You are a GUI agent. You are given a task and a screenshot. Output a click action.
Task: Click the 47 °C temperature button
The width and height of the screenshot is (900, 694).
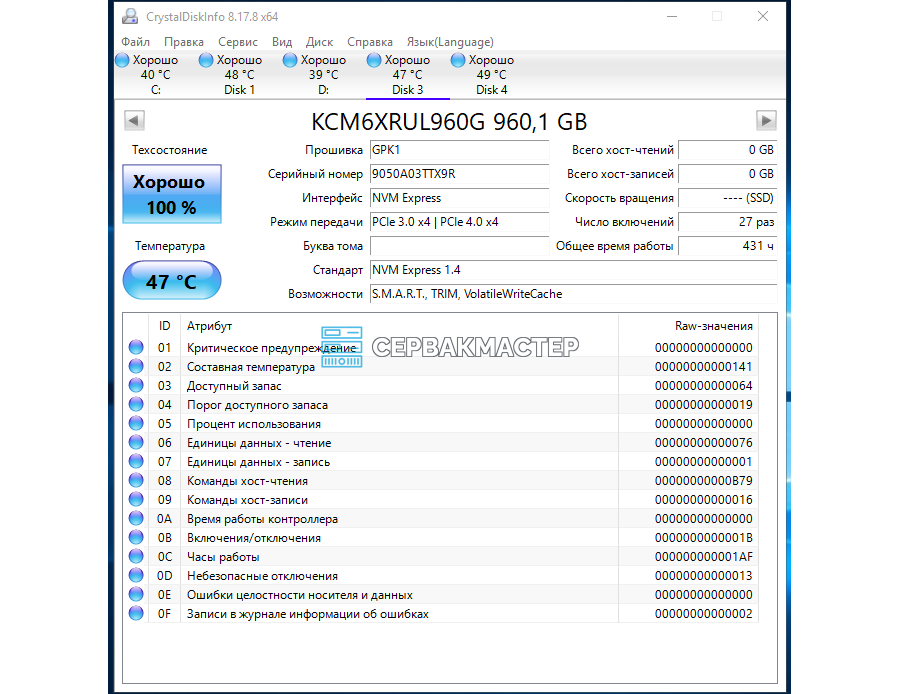coord(172,280)
